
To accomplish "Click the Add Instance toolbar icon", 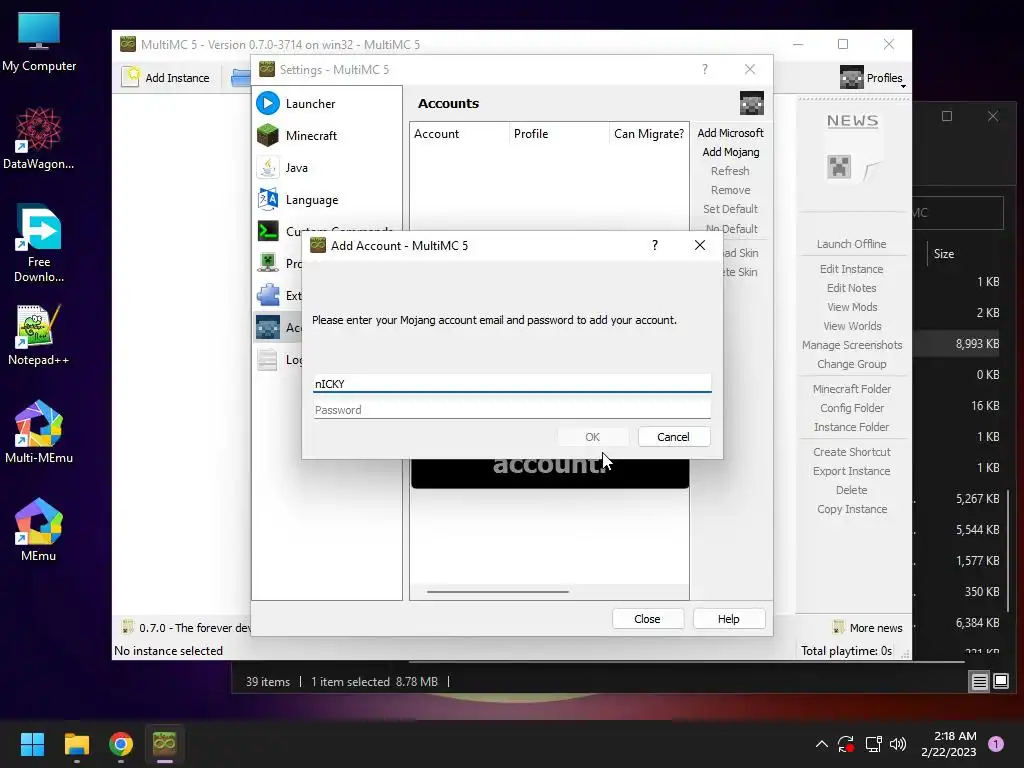I will point(131,77).
